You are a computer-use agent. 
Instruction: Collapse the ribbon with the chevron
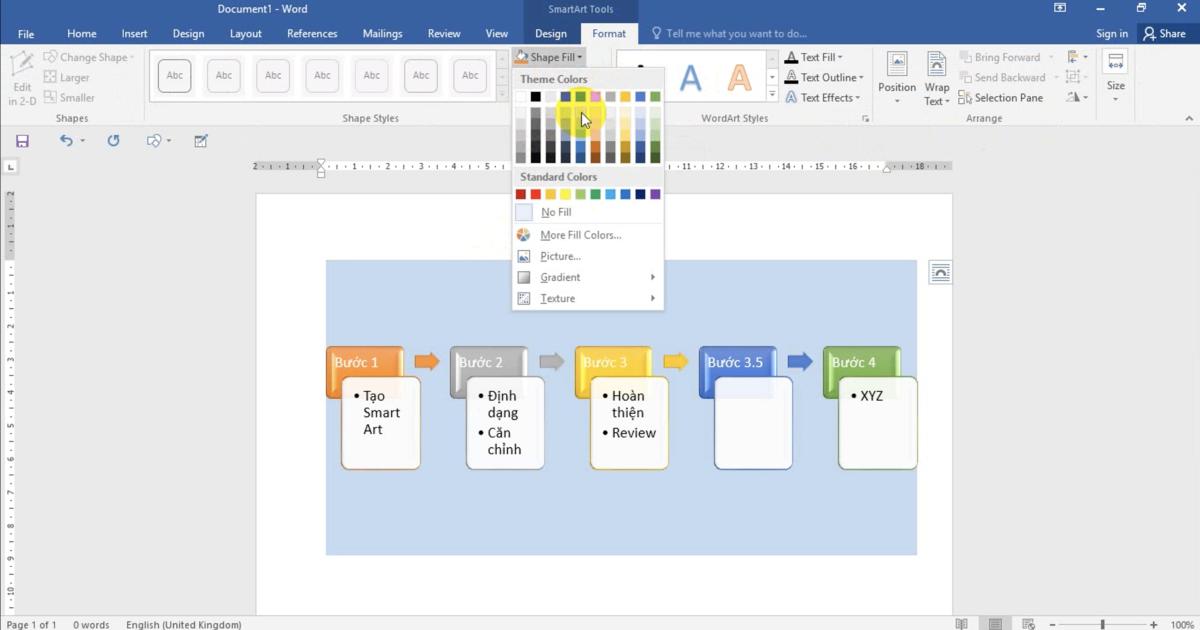[1188, 118]
